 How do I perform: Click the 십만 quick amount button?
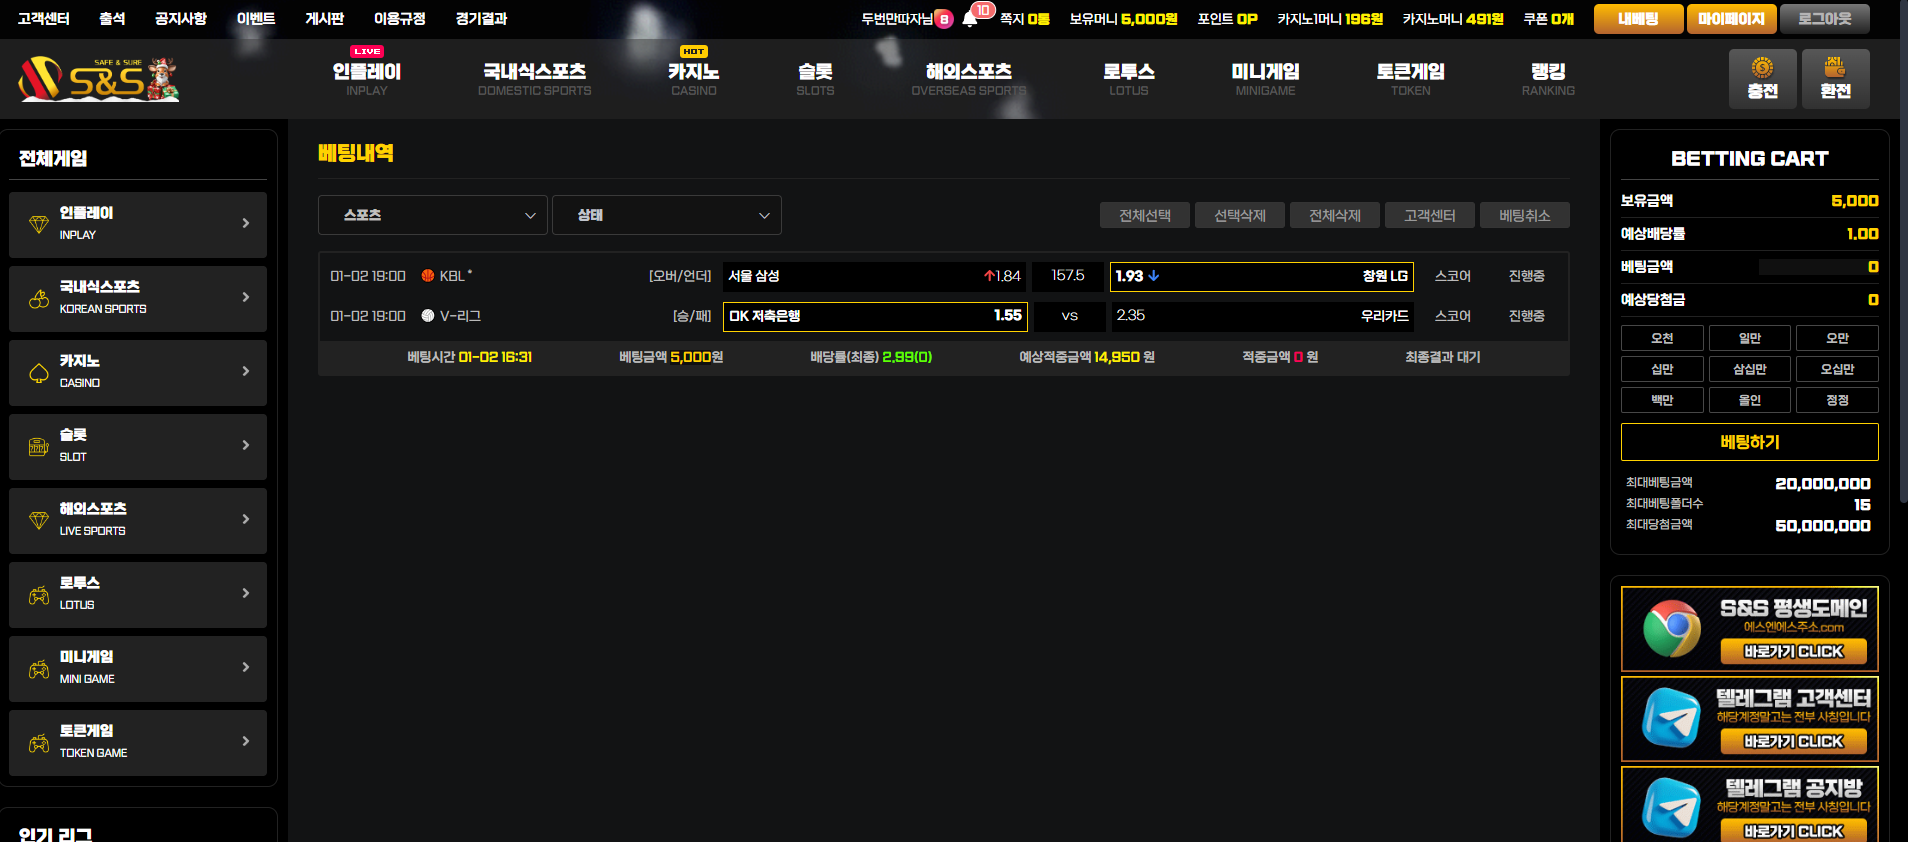[1662, 370]
